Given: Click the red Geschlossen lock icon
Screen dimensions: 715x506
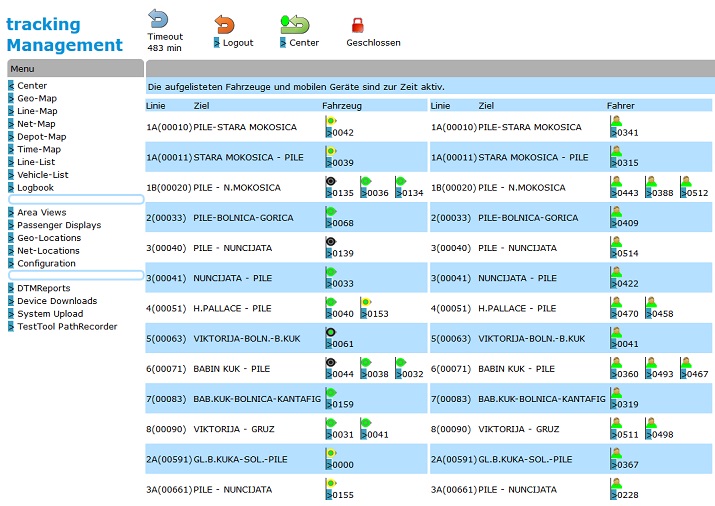Looking at the screenshot, I should pos(357,26).
